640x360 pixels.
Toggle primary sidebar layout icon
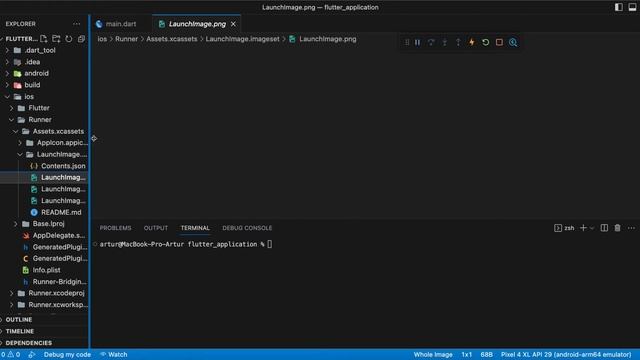pyautogui.click(x=619, y=7)
